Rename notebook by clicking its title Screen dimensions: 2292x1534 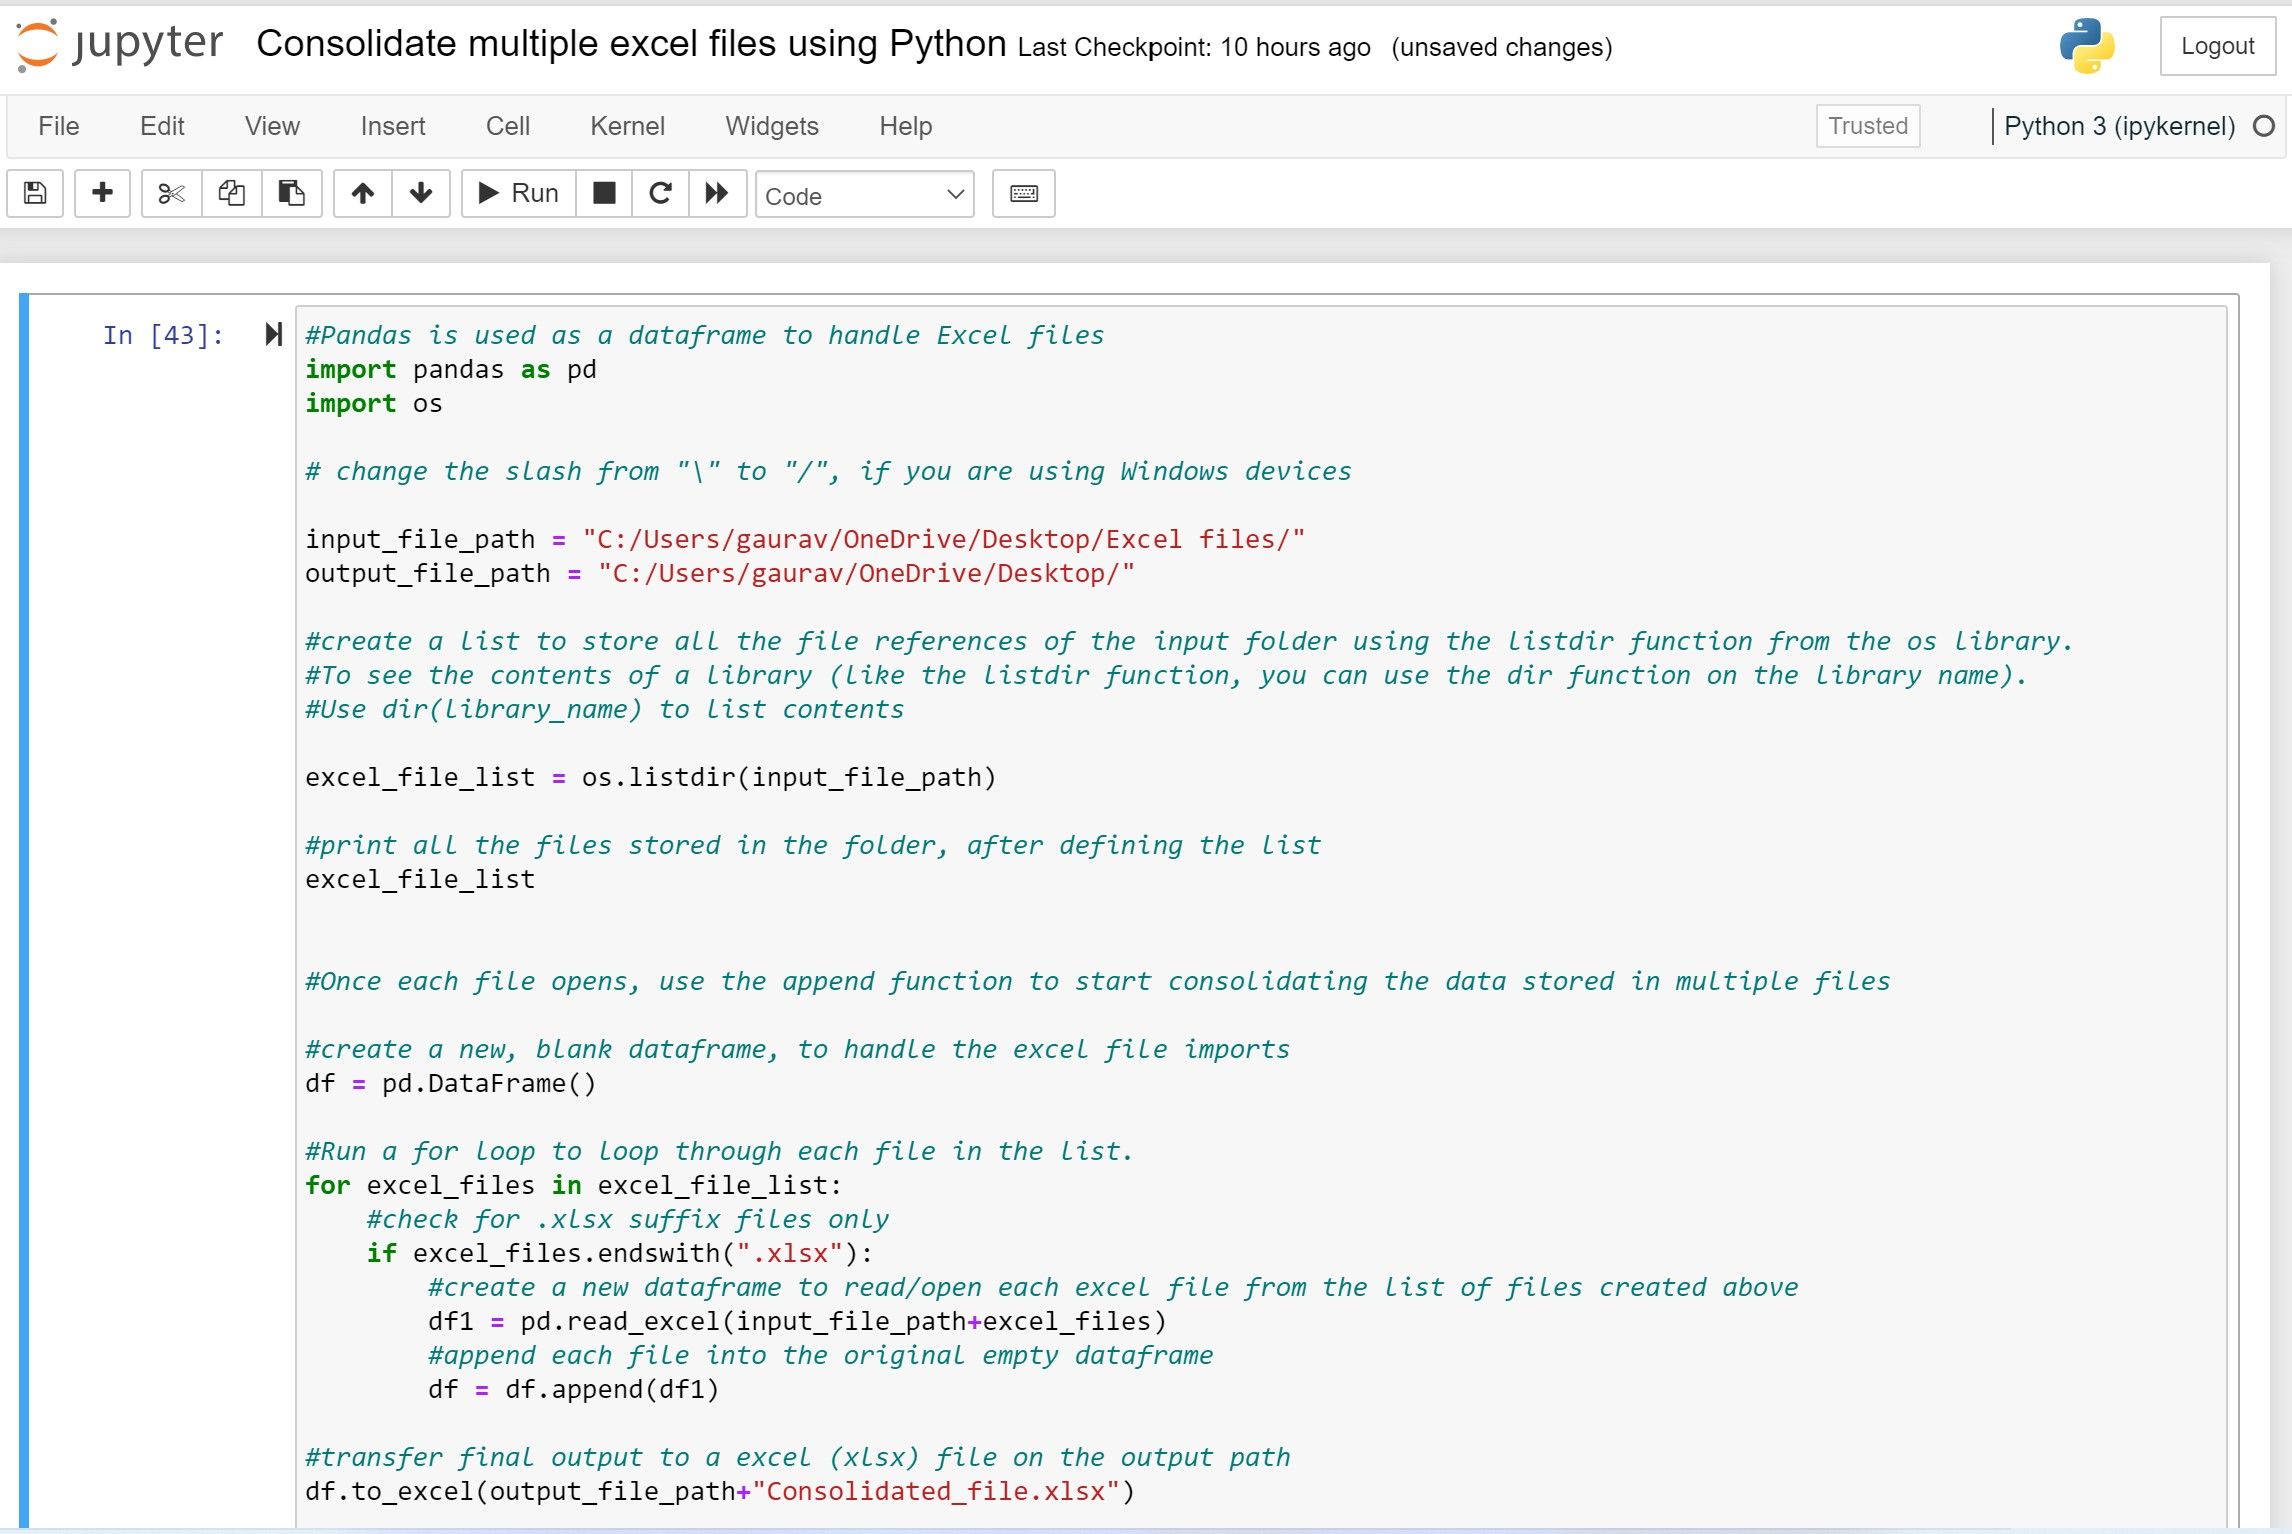pos(630,44)
